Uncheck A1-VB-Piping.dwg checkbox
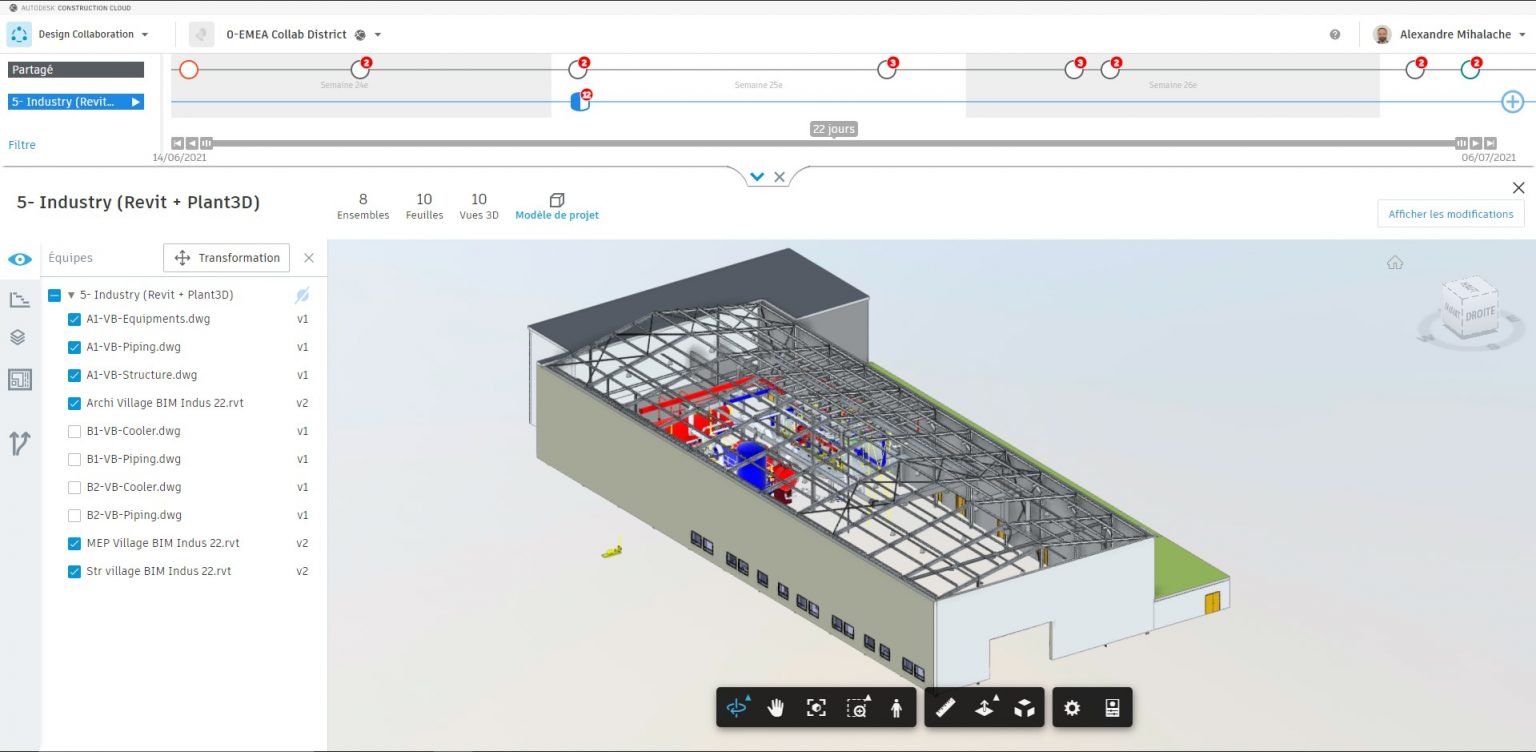 (x=74, y=347)
